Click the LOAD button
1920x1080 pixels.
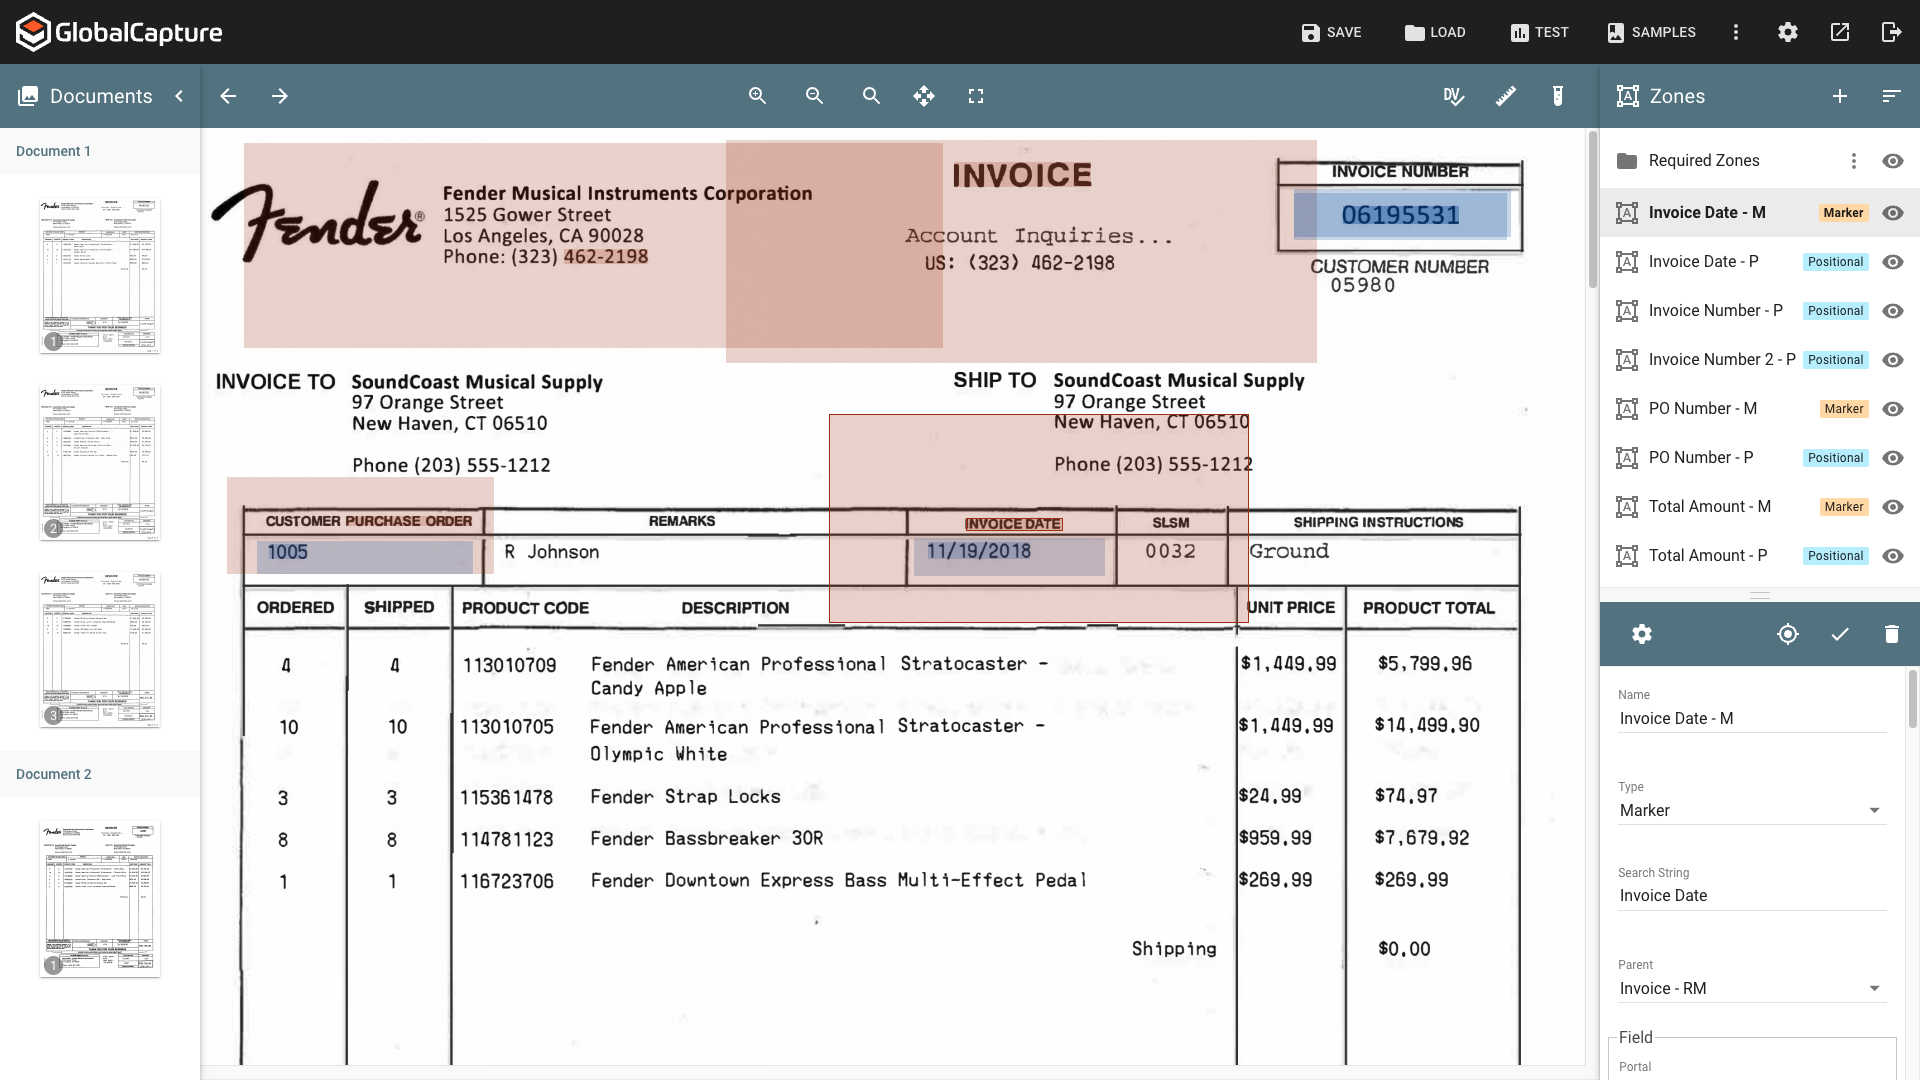[x=1435, y=32]
